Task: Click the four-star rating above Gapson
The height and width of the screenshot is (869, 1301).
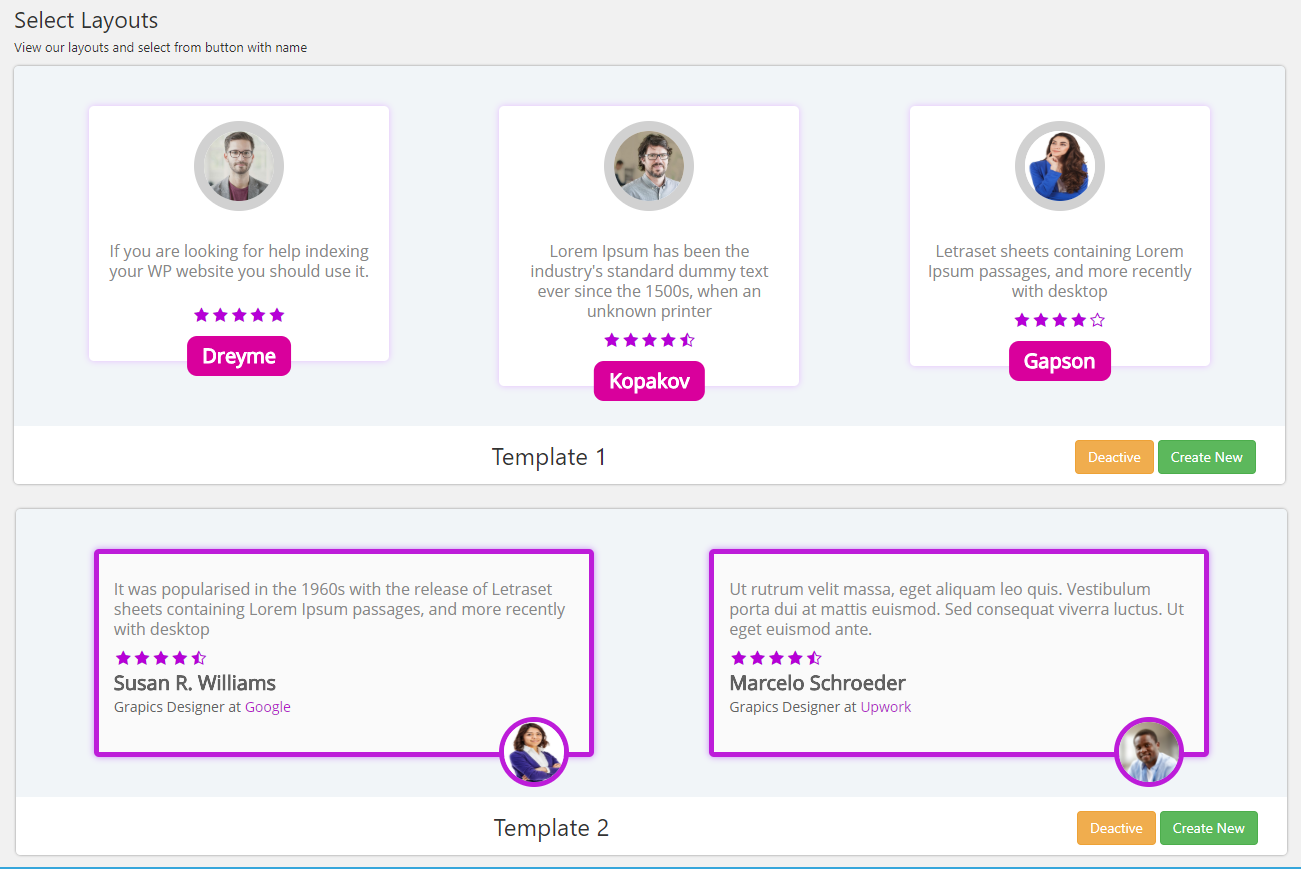Action: pos(1060,320)
